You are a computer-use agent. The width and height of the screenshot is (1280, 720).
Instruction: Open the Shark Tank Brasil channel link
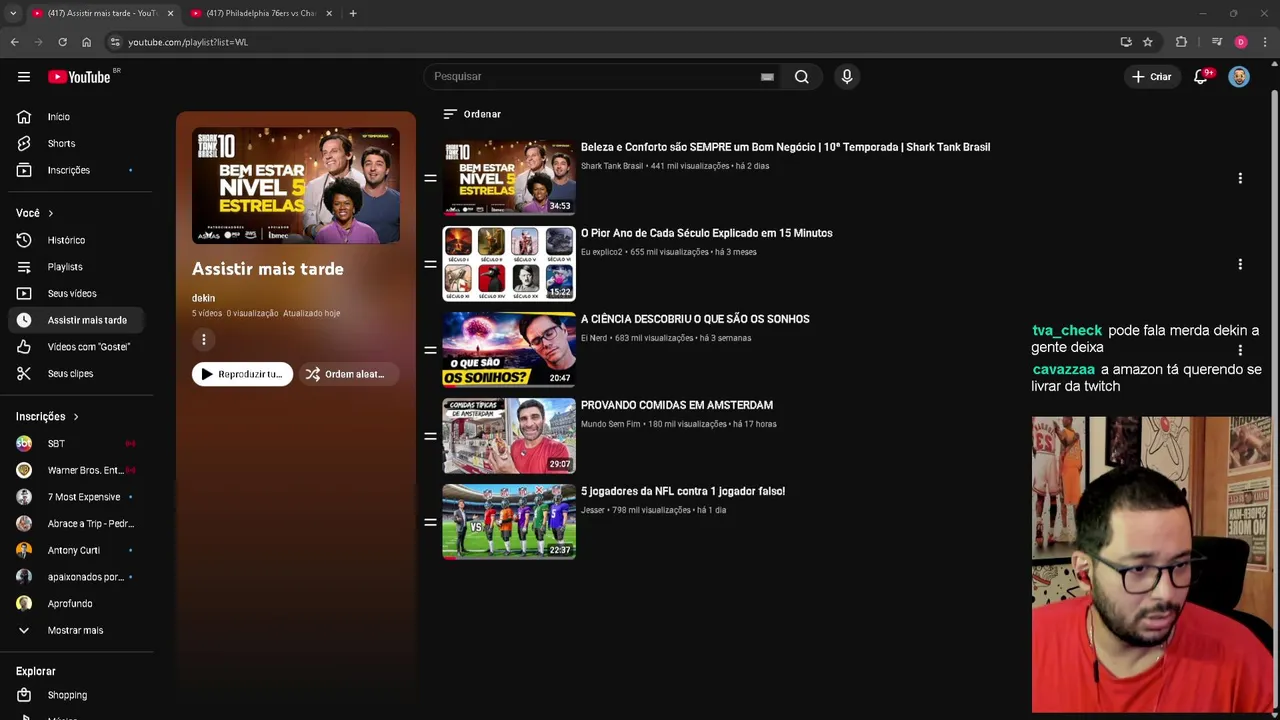click(x=612, y=166)
